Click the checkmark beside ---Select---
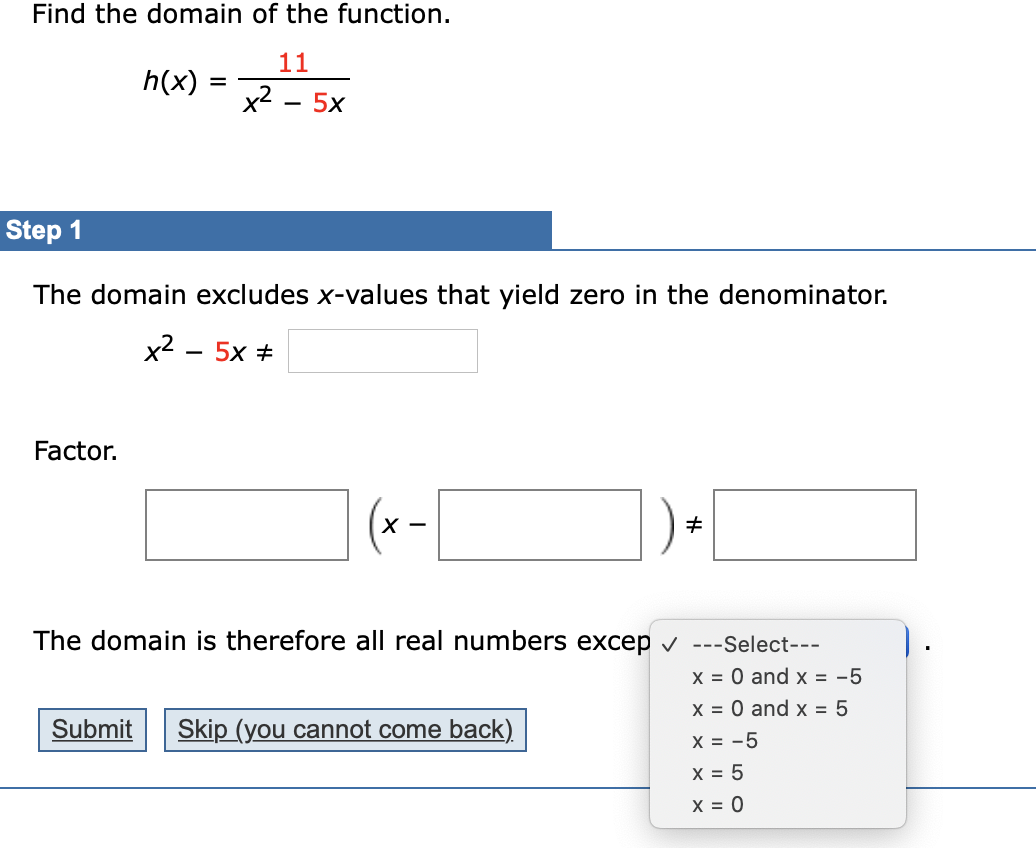The height and width of the screenshot is (848, 1036). click(669, 644)
